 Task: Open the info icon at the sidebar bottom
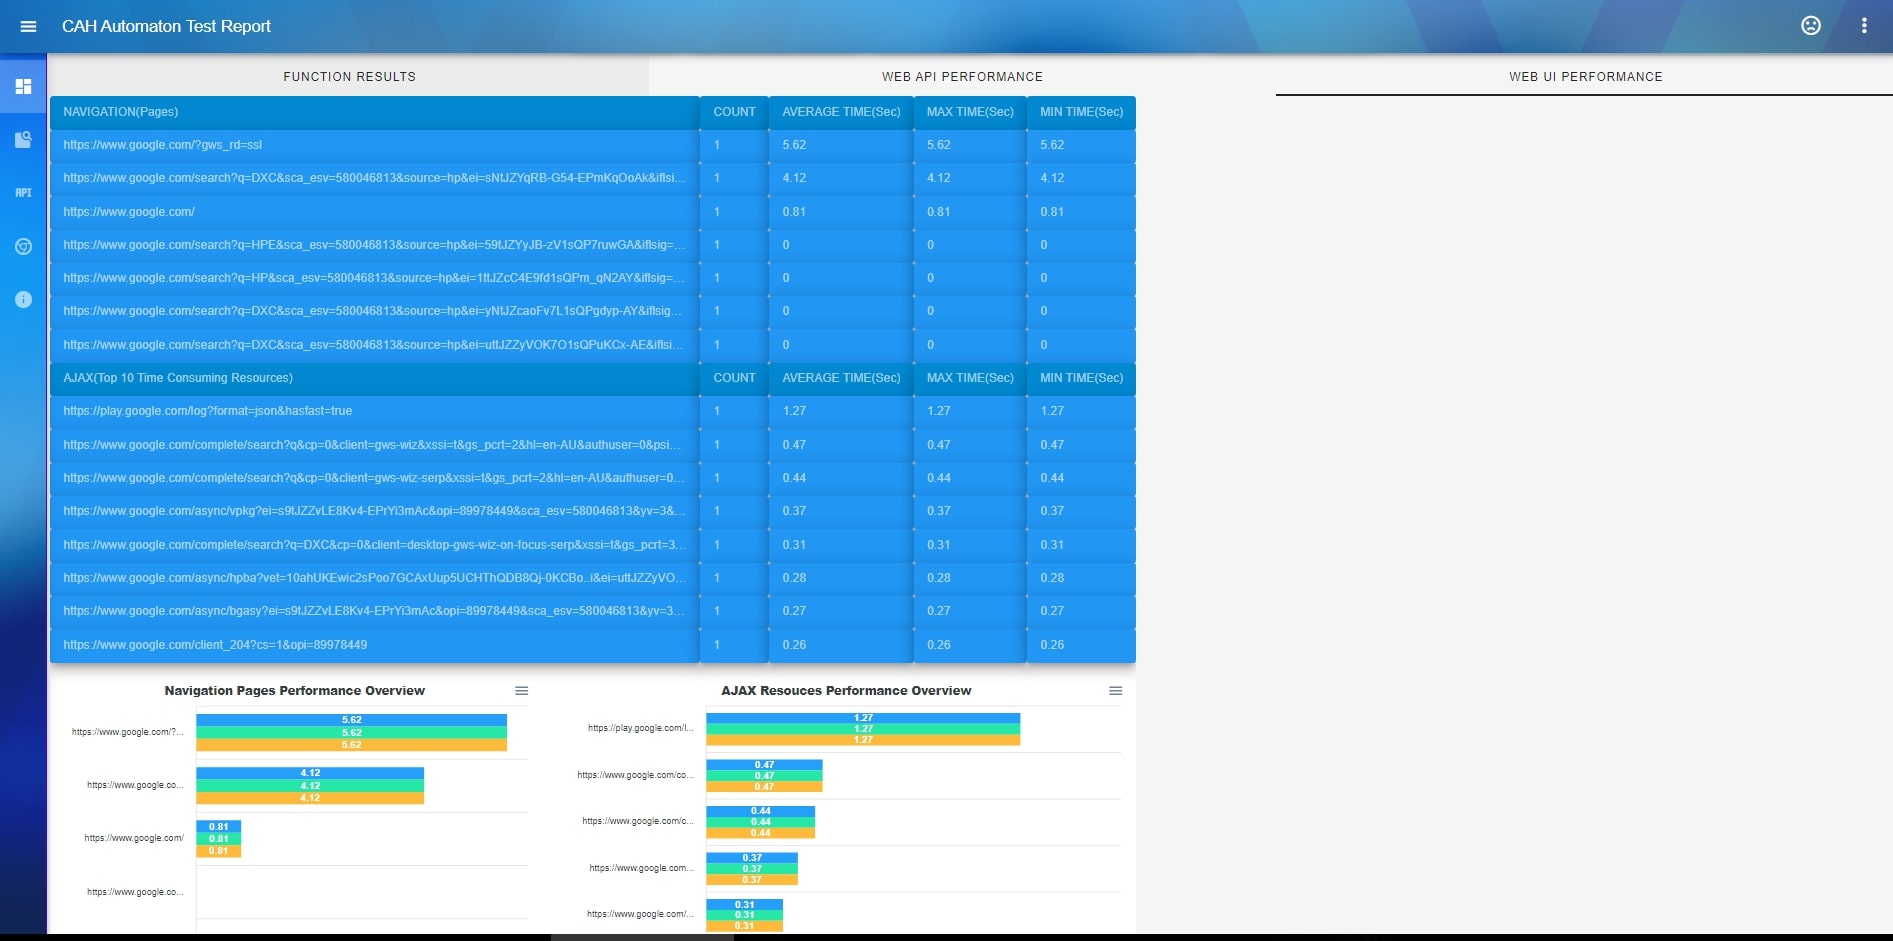coord(22,299)
